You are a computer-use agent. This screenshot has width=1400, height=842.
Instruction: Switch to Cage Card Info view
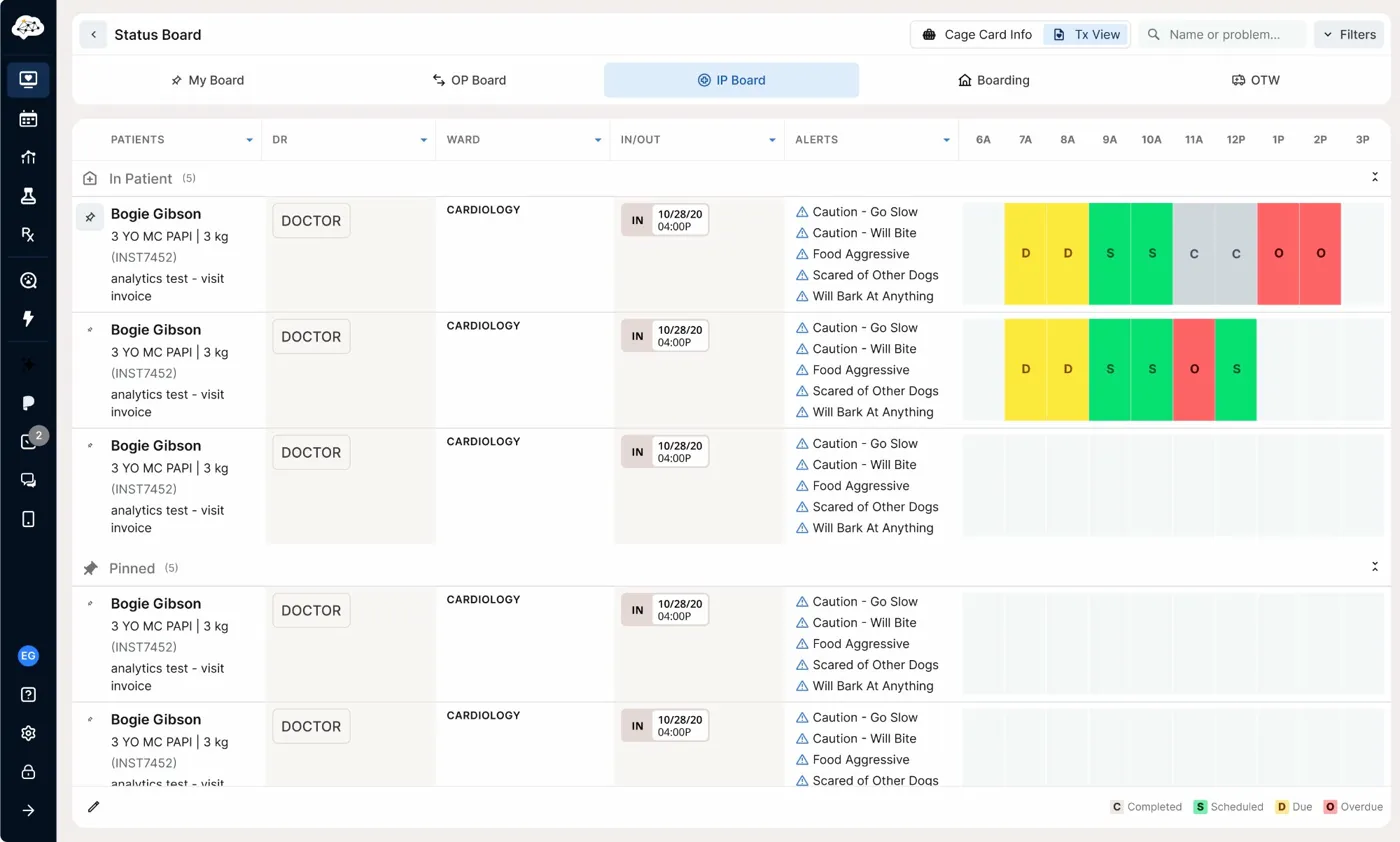(977, 35)
